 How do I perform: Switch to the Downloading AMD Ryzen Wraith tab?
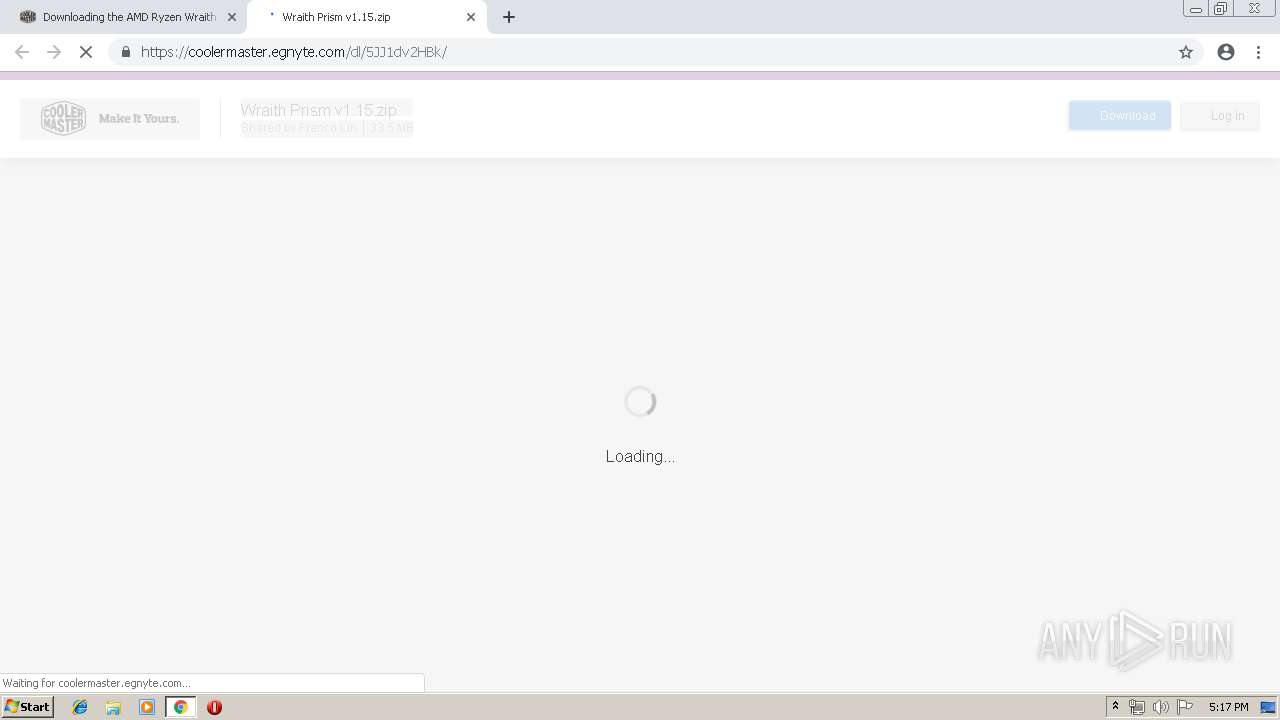pos(128,17)
